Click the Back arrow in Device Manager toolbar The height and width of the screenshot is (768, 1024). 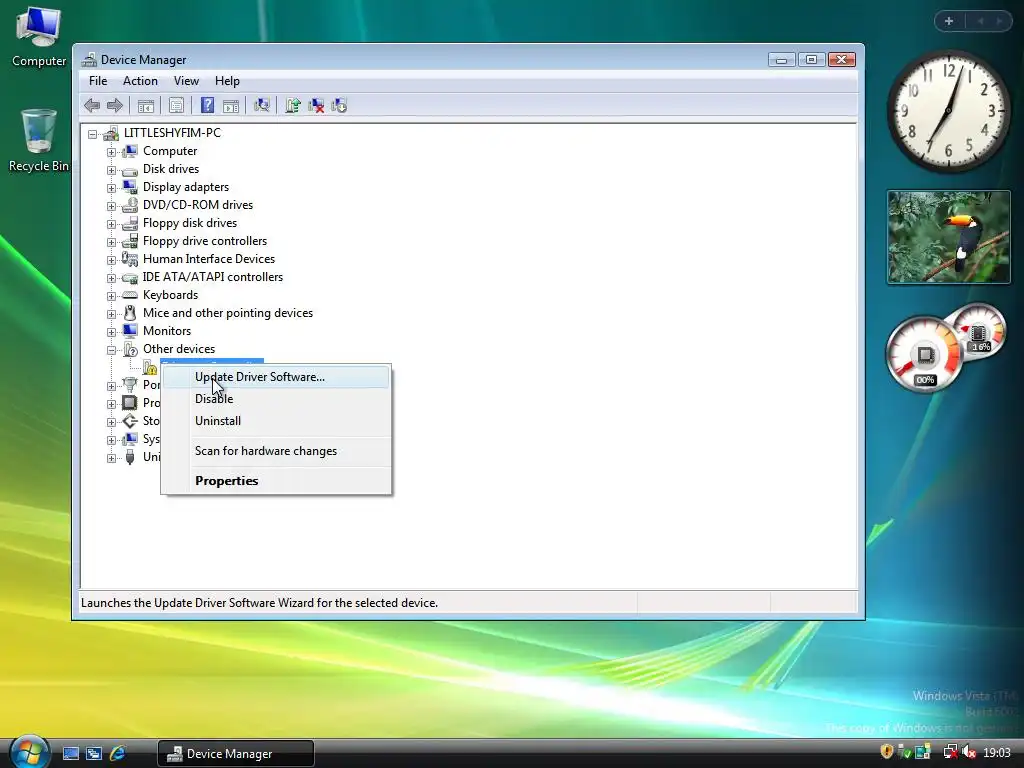point(92,105)
